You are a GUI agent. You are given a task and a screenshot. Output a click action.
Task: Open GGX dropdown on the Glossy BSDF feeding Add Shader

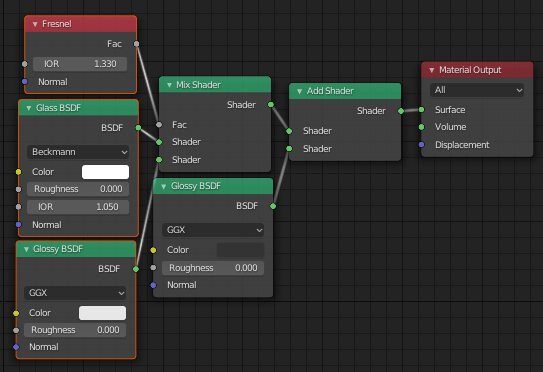click(213, 230)
